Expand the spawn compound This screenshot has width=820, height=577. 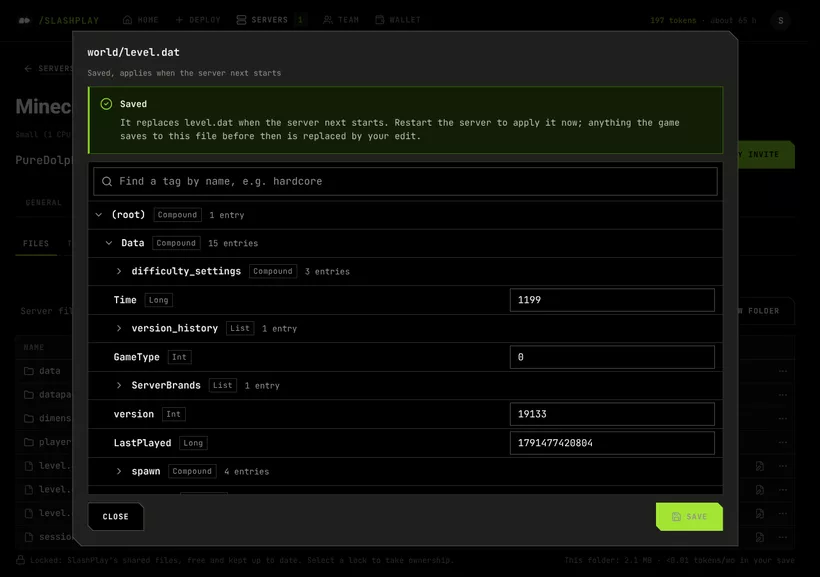click(119, 471)
